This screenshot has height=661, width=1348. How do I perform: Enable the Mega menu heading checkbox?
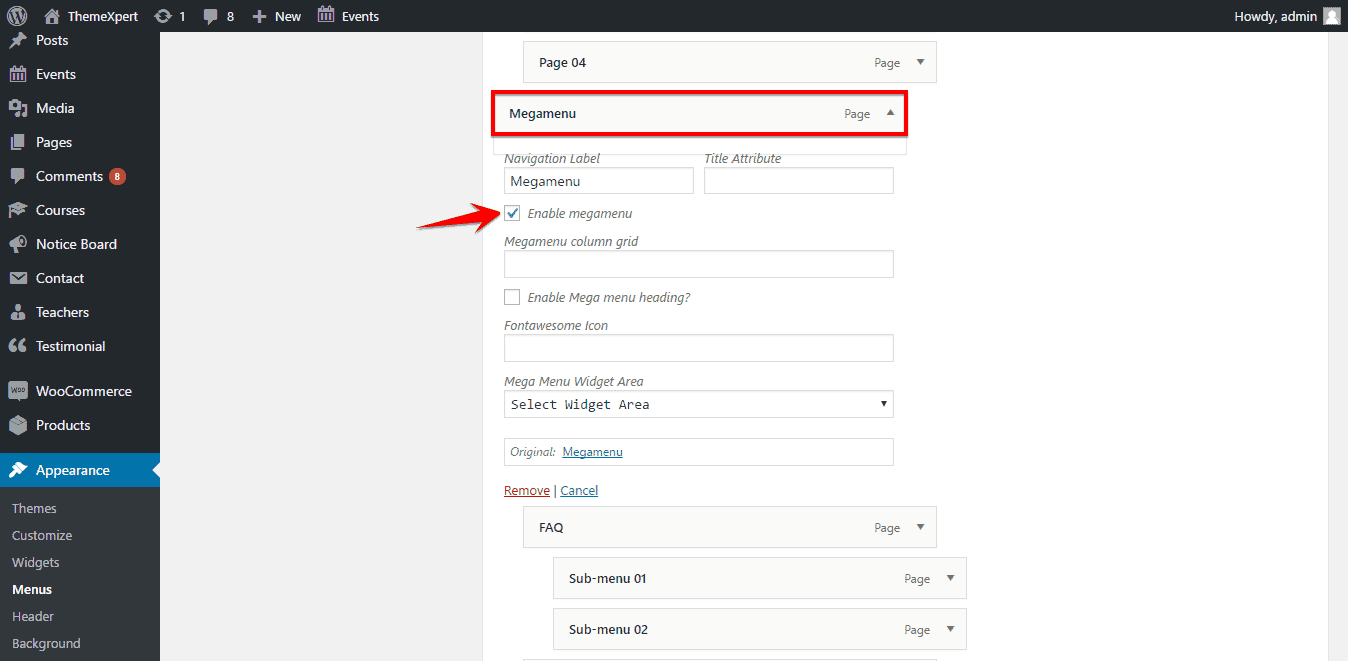pos(512,297)
